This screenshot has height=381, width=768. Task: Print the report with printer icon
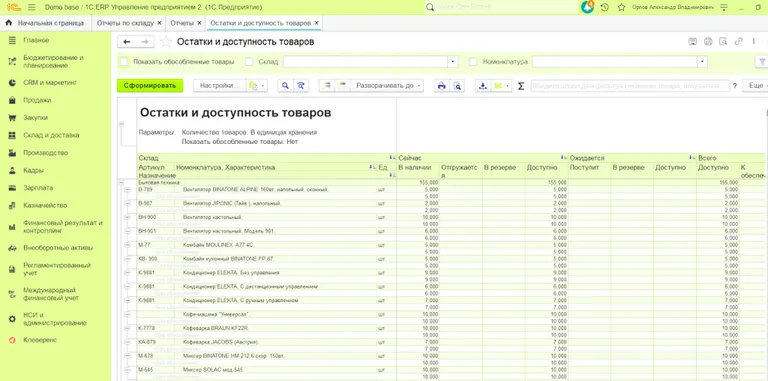[x=442, y=86]
